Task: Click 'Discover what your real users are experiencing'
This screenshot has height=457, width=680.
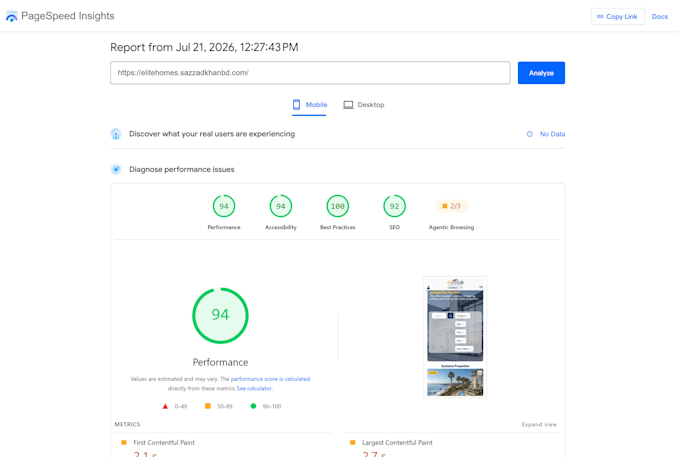Action: coord(212,134)
